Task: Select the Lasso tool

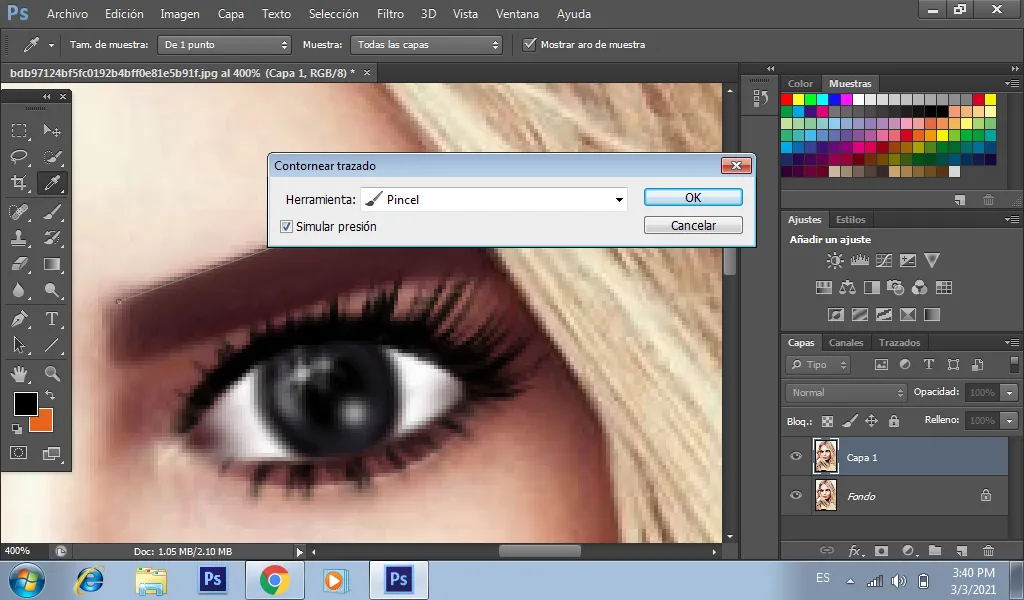Action: click(x=19, y=157)
